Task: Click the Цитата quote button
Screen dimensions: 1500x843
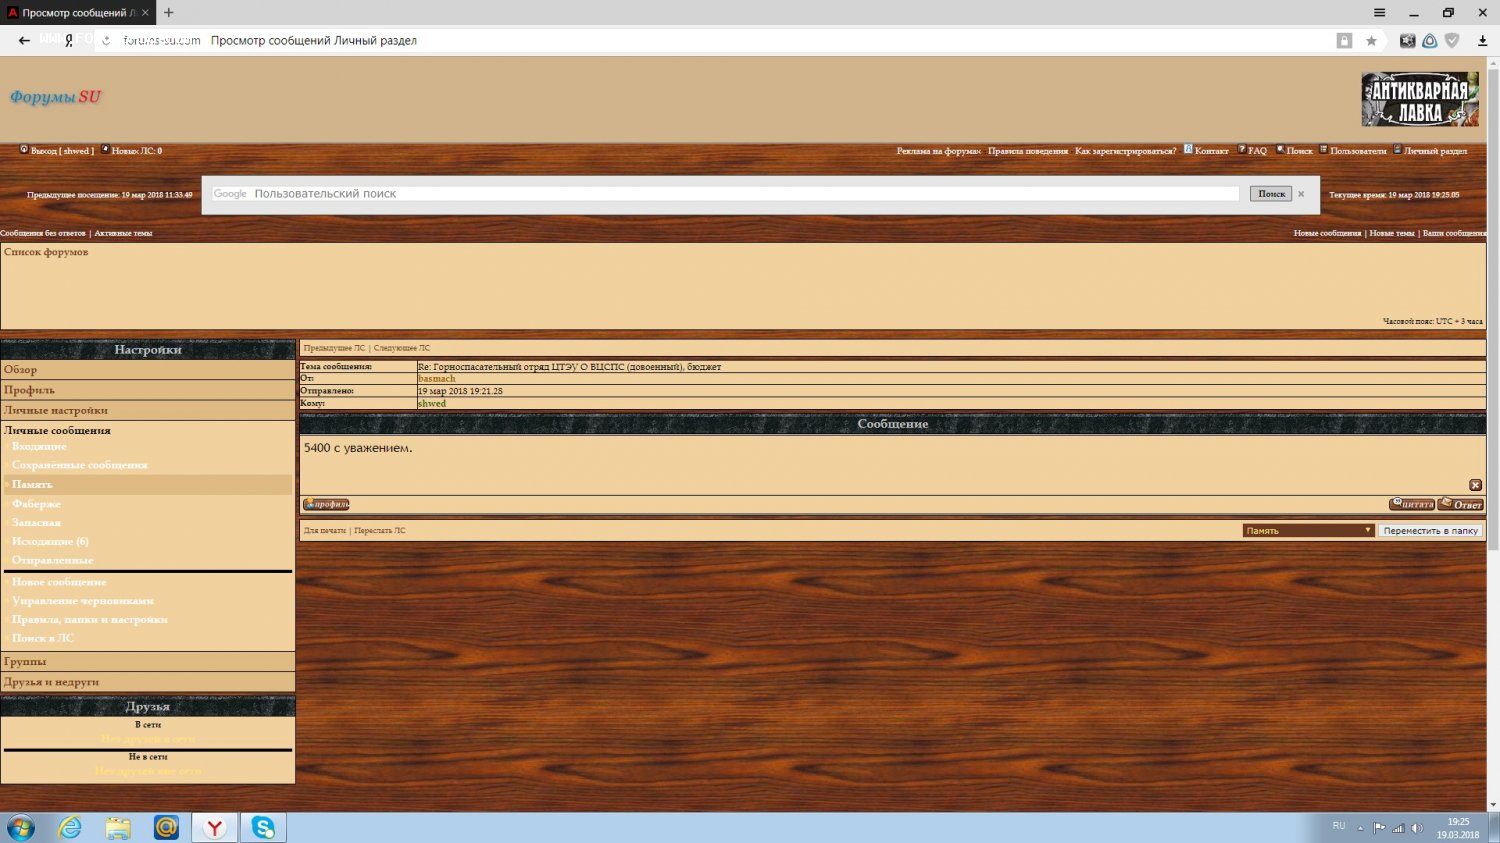Action: pos(1412,504)
